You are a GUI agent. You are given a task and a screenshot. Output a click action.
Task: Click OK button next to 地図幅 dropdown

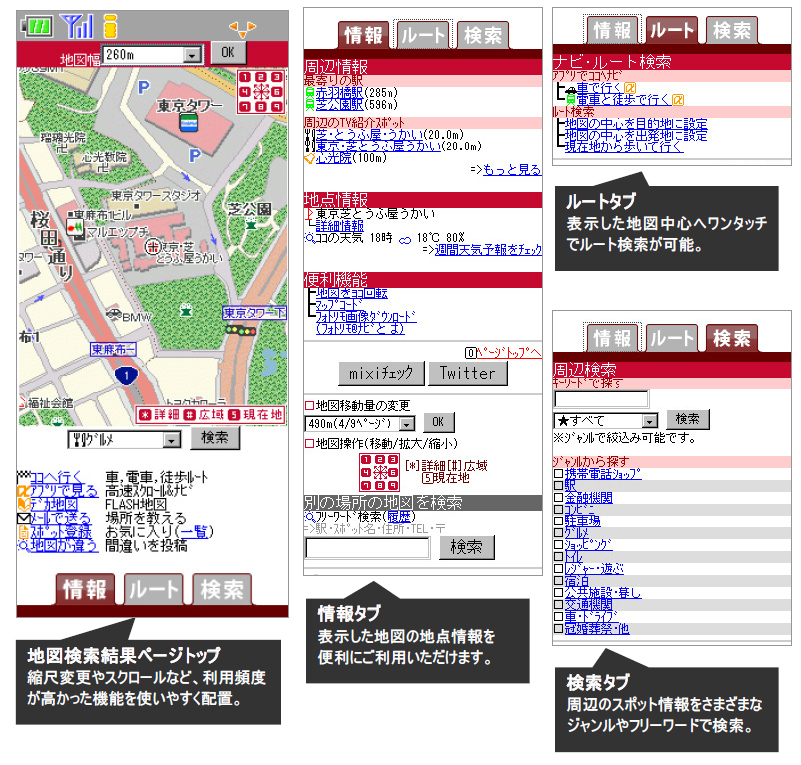(228, 52)
